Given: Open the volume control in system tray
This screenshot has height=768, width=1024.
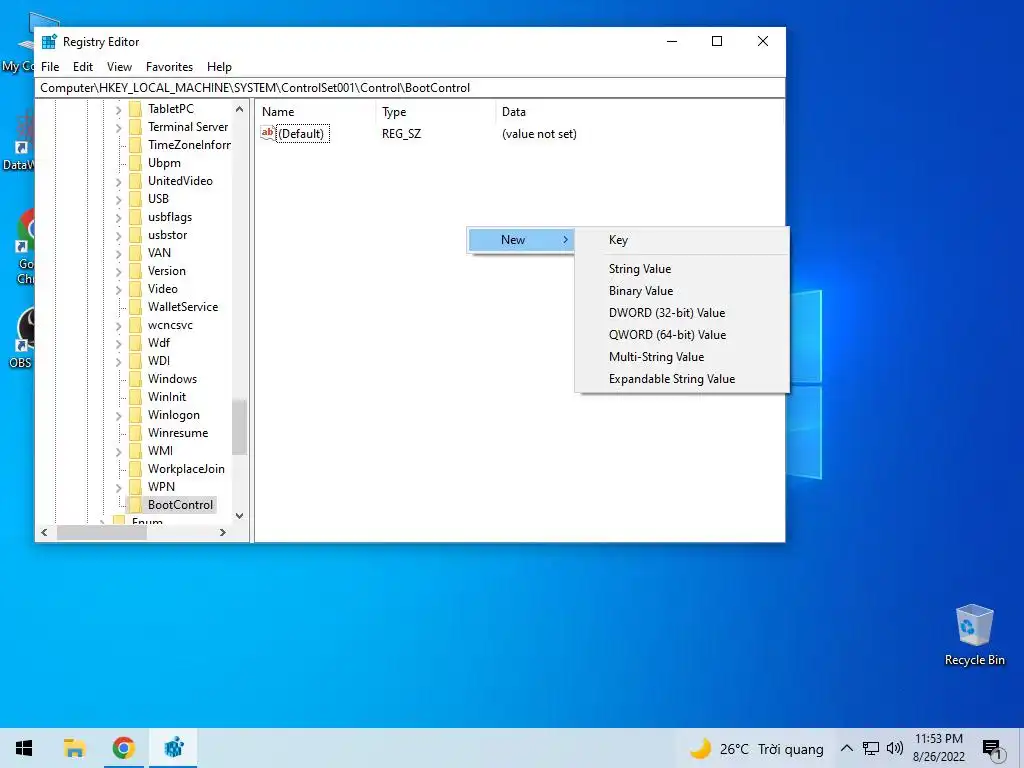Looking at the screenshot, I should pyautogui.click(x=895, y=748).
